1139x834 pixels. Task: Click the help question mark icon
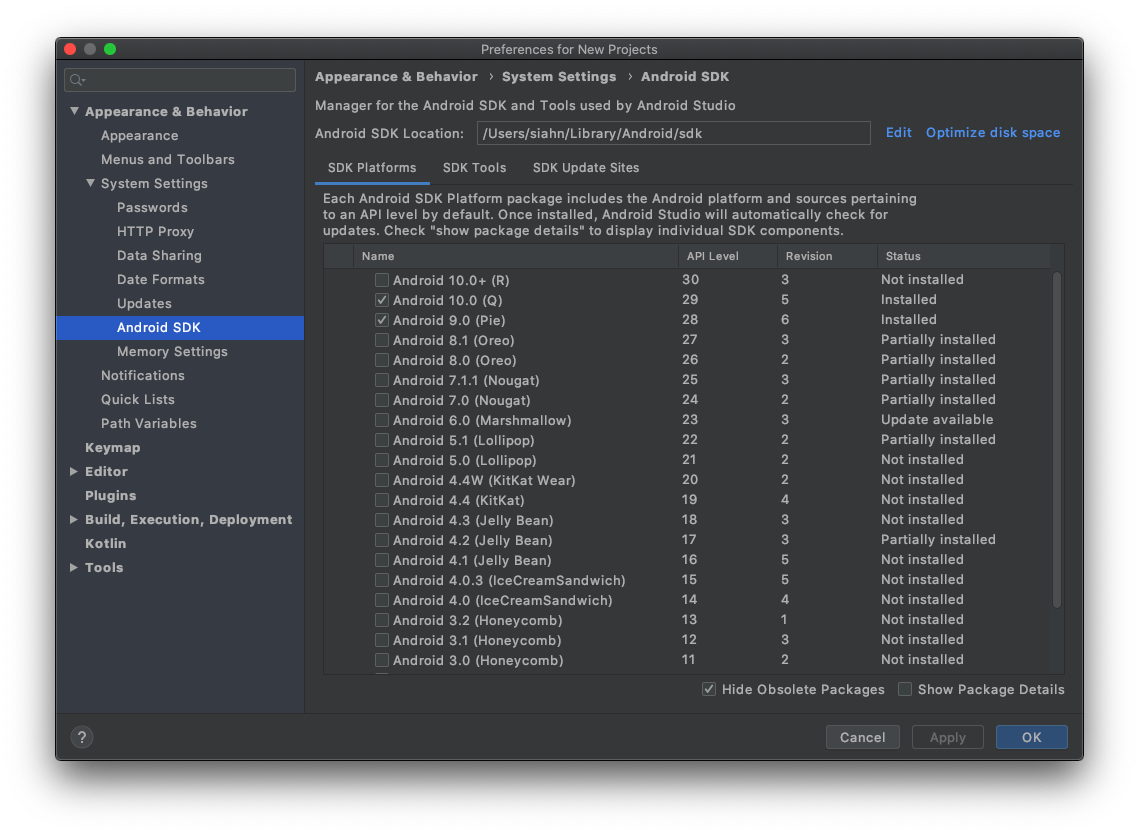[x=82, y=737]
